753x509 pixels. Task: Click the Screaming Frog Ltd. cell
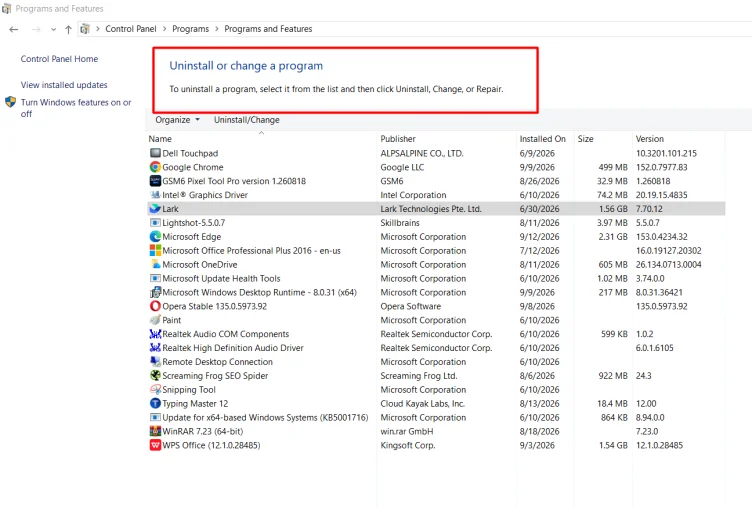[x=419, y=376]
